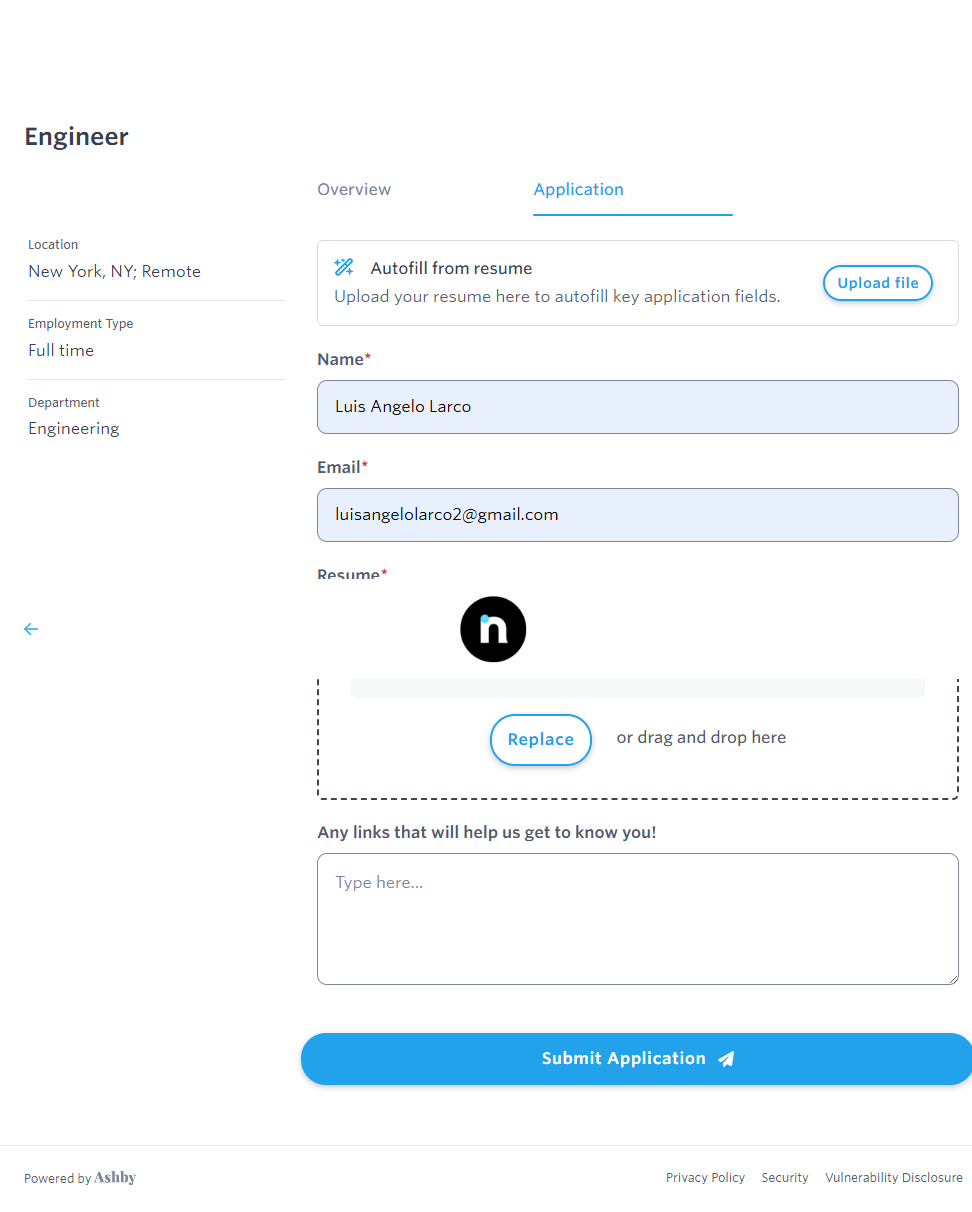Click the links 'Type here...' text area
Viewport: 972px width, 1212px height.
pos(637,918)
